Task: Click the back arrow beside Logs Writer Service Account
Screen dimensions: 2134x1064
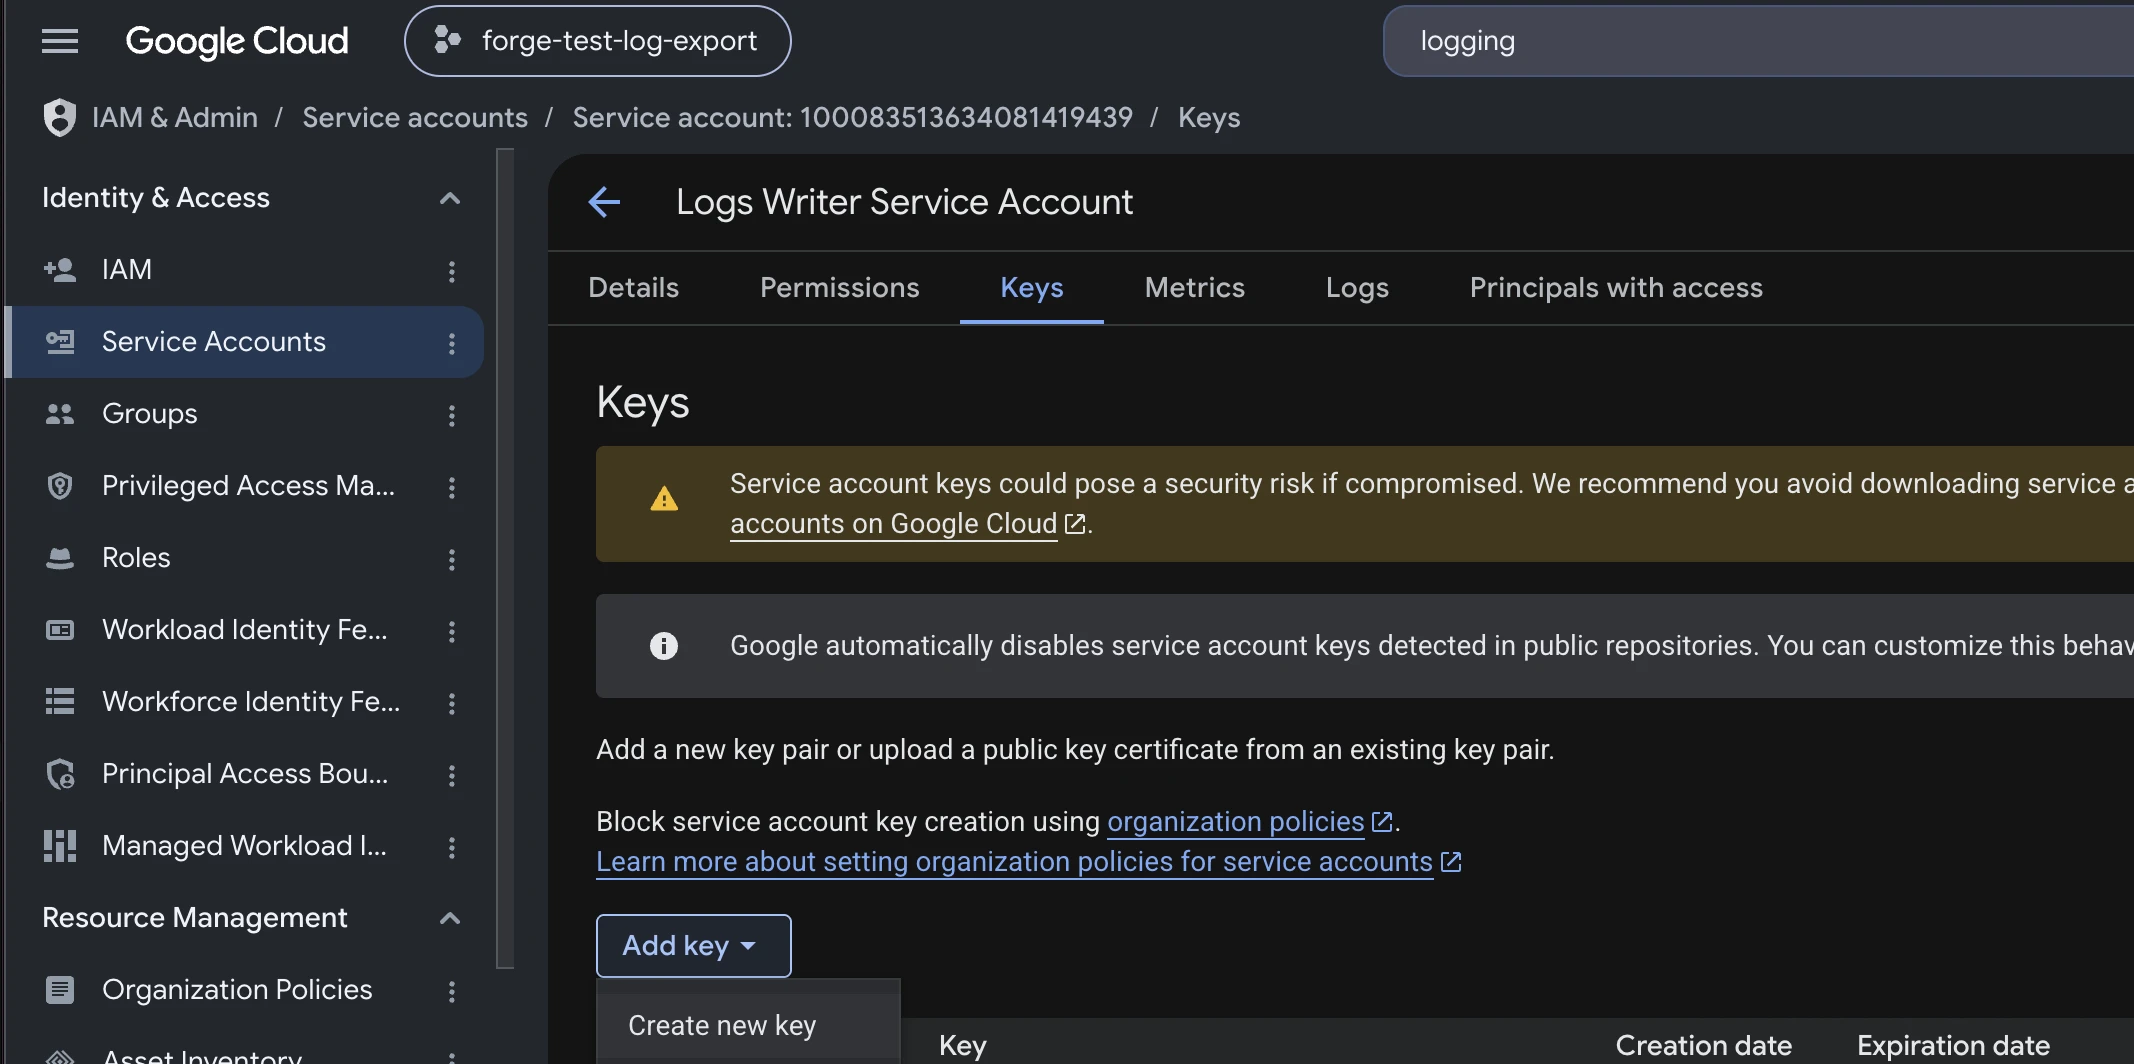Action: (x=604, y=202)
